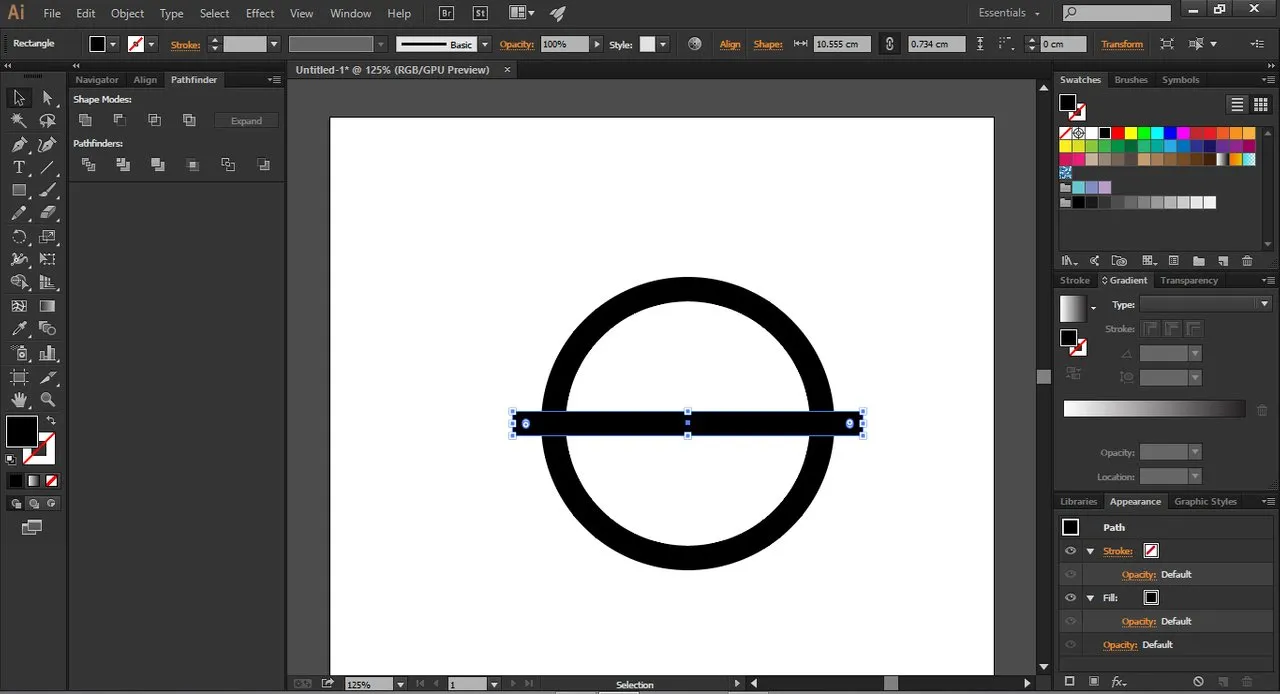This screenshot has height=694, width=1280.
Task: Click the Clear Appearance icon
Action: tap(1197, 682)
